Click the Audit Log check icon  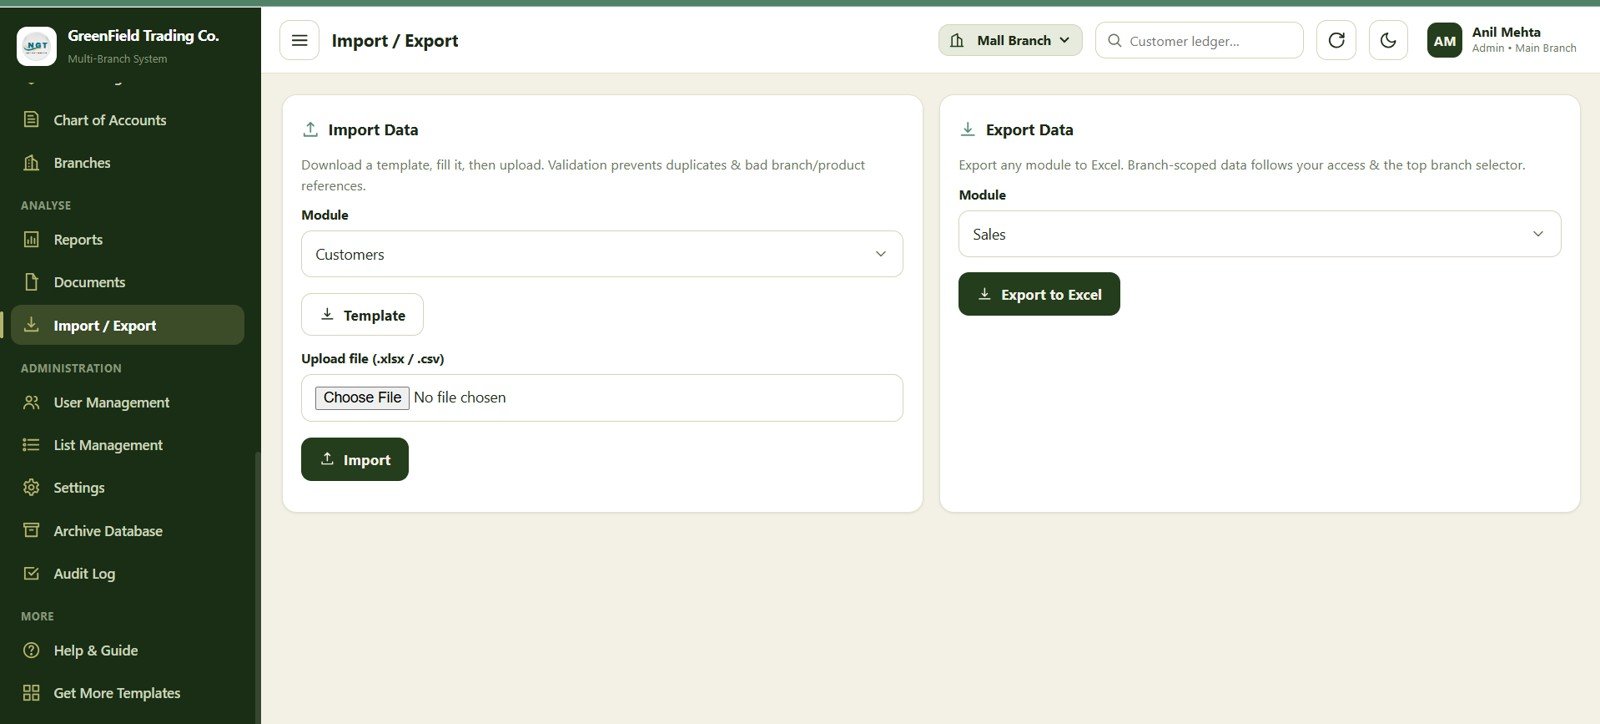point(32,574)
